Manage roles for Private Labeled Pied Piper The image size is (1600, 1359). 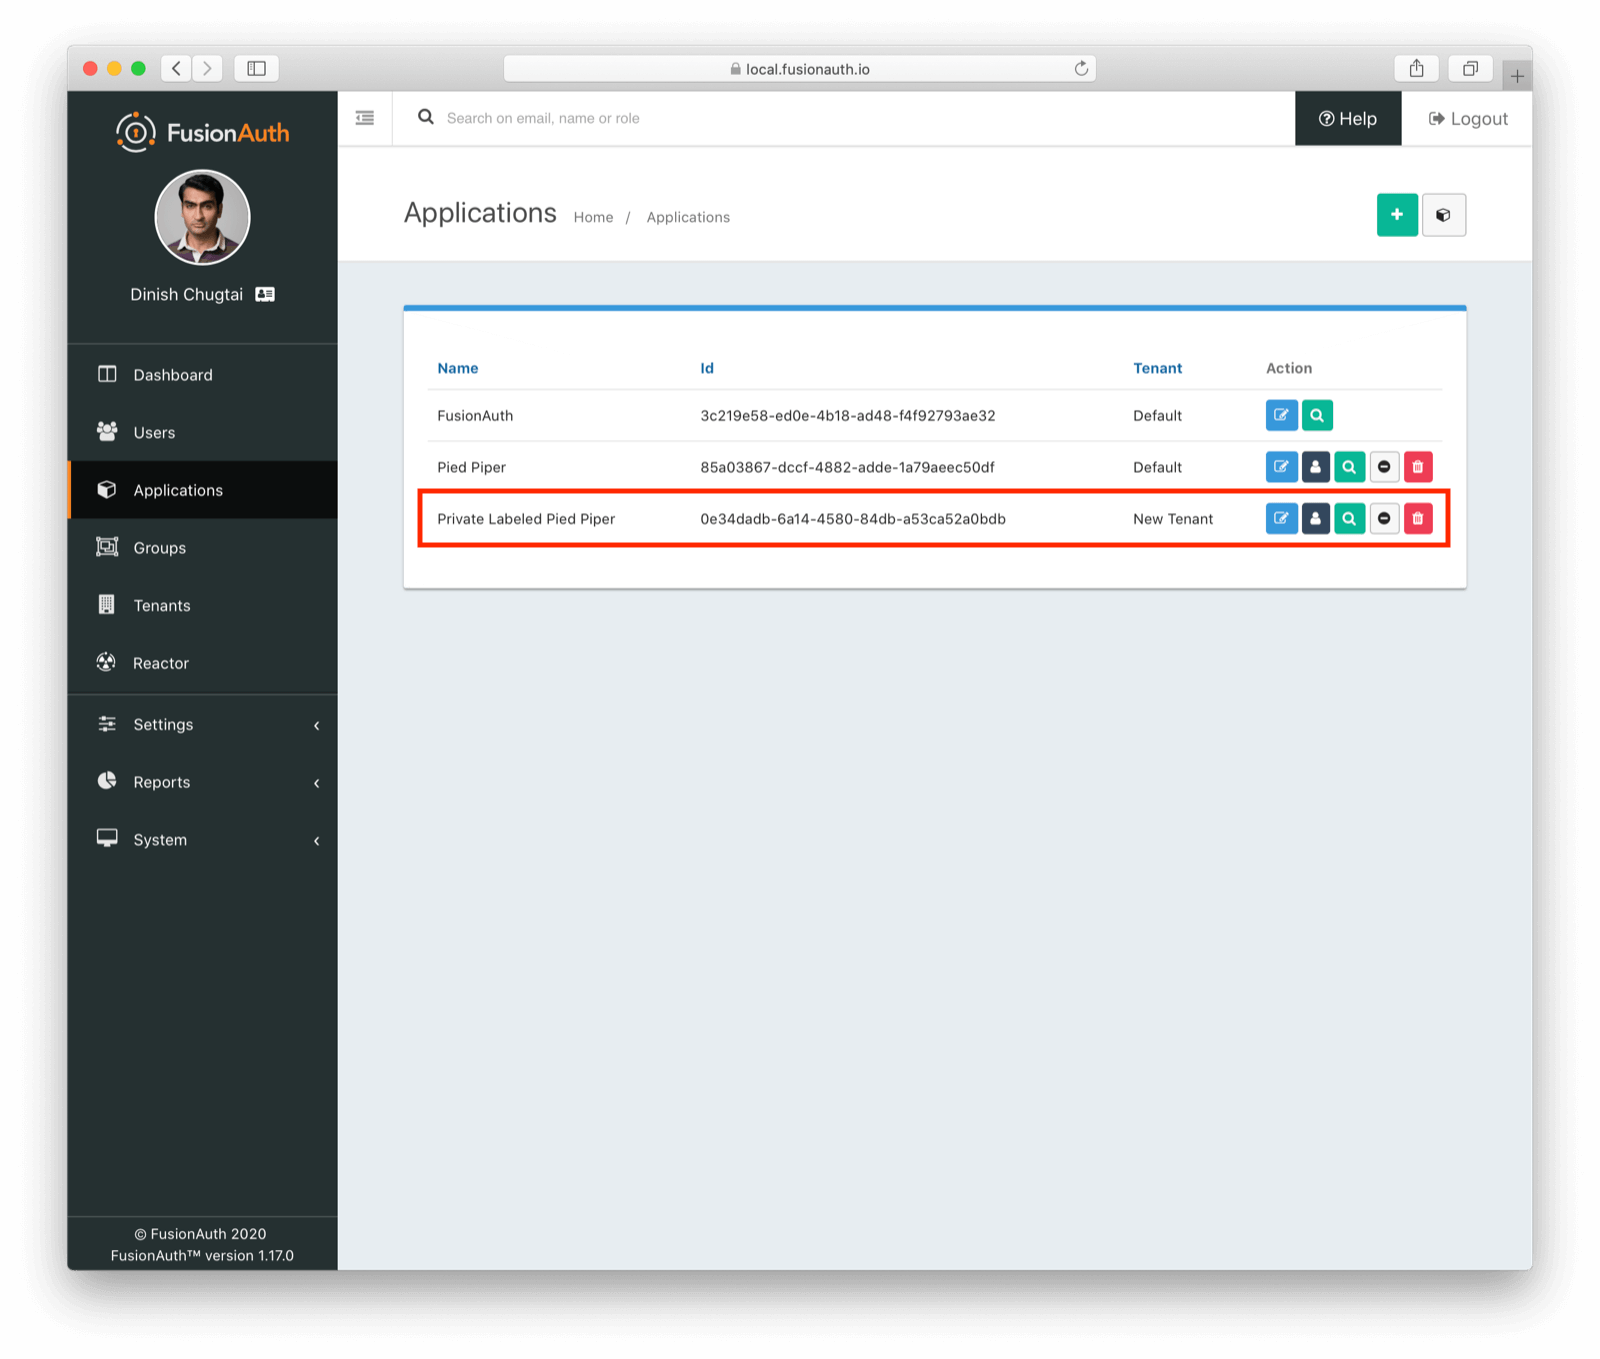1316,519
